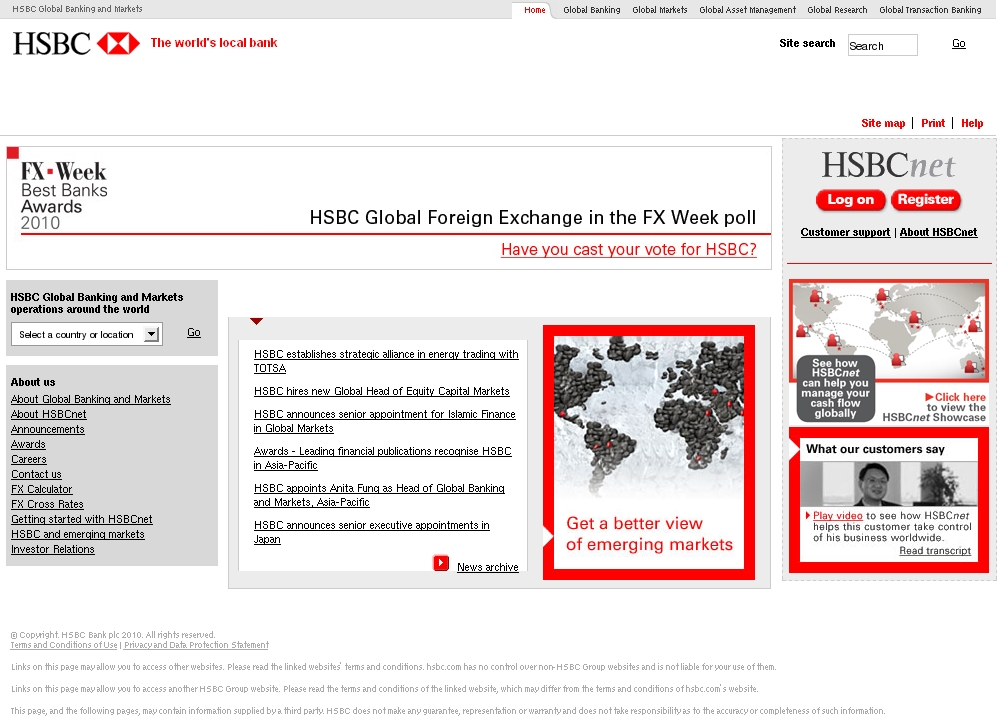Open Terms and Conditions of Use link
Image resolution: width=997 pixels, height=728 pixels.
point(64,645)
